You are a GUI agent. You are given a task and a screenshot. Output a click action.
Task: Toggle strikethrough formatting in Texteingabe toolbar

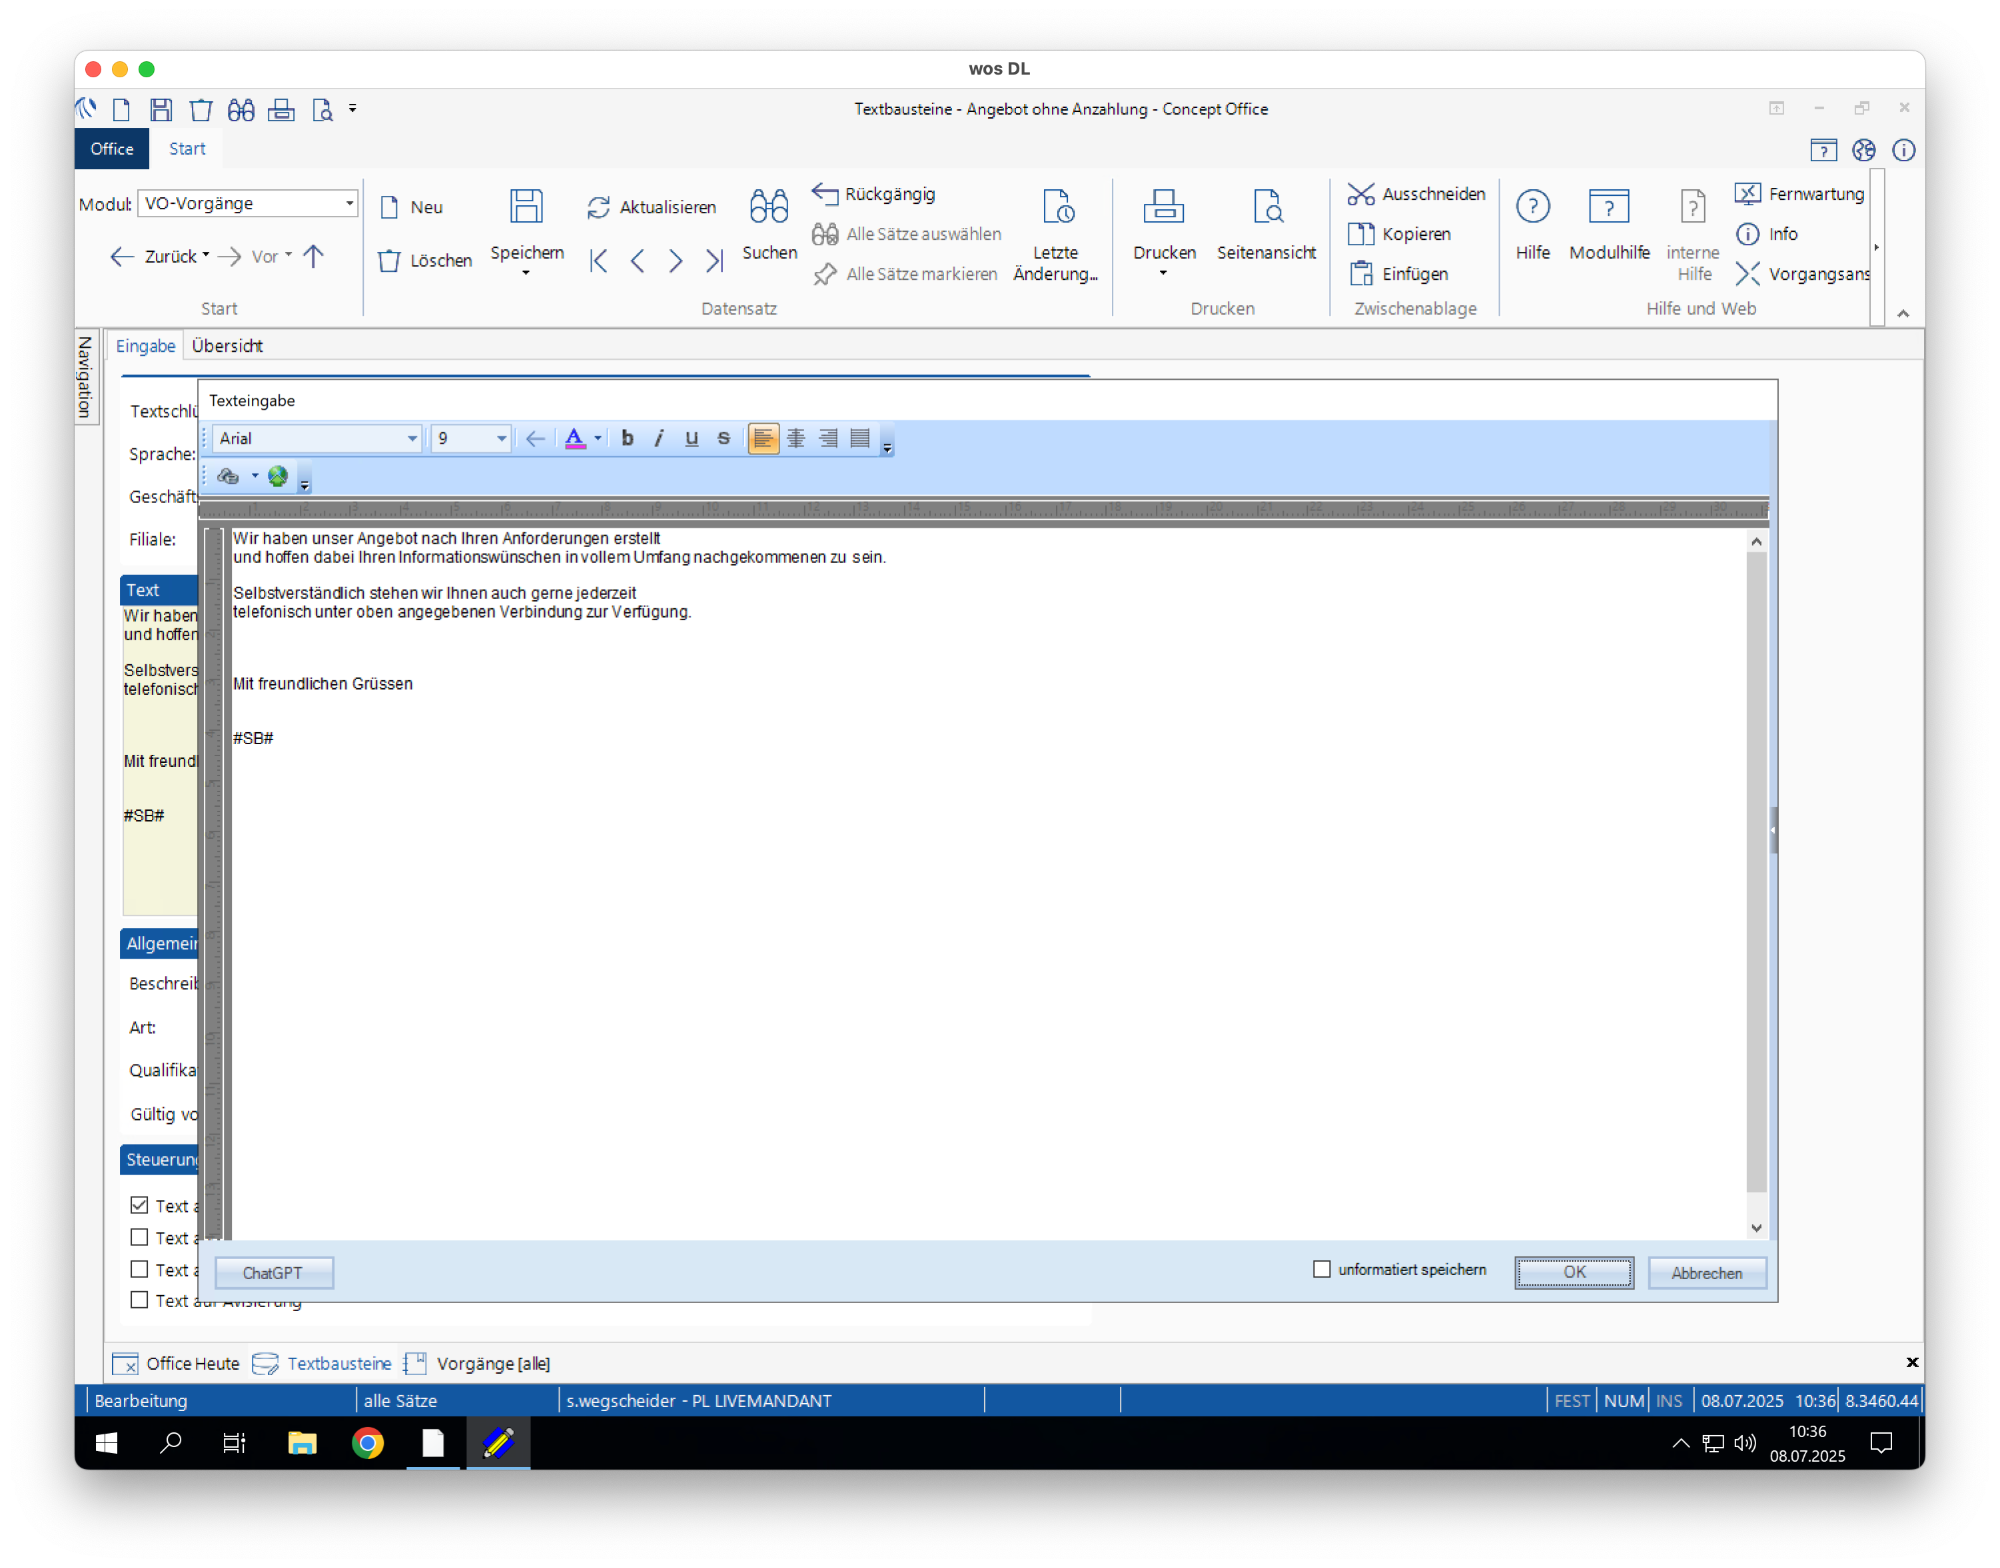pos(723,438)
